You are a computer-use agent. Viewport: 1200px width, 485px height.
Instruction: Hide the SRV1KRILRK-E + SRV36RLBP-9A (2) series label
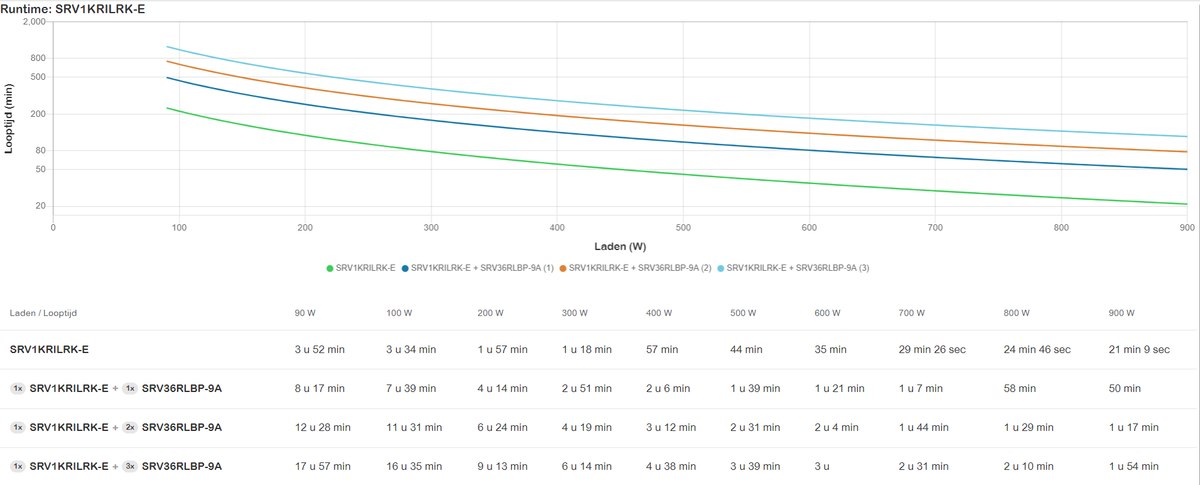click(640, 268)
